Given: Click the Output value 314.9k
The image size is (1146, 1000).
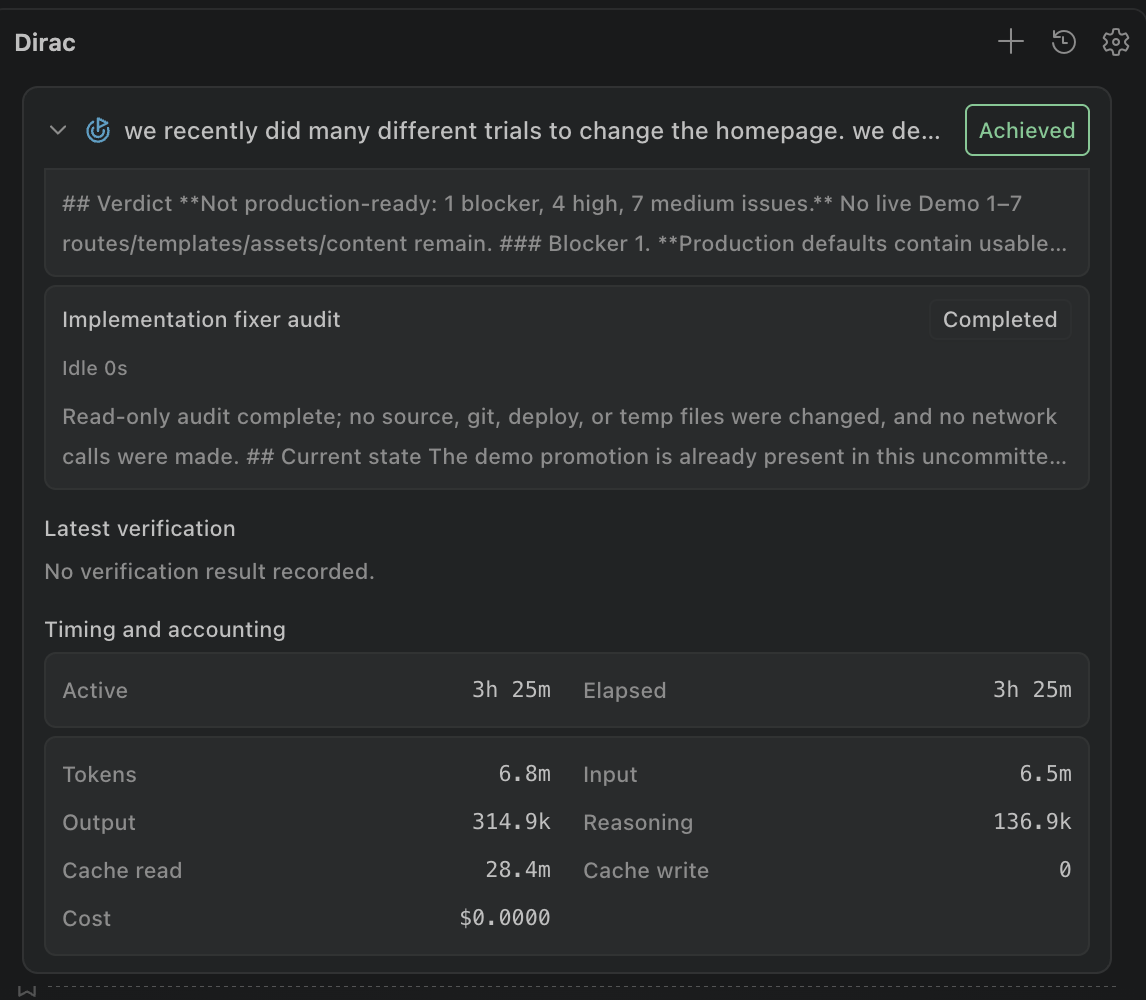Looking at the screenshot, I should 511,822.
